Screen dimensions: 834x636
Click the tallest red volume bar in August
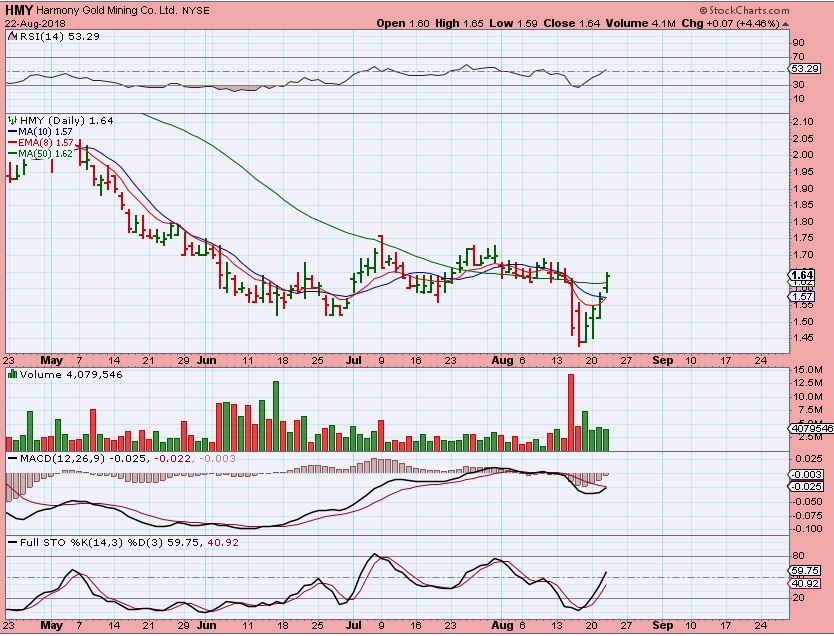[571, 413]
